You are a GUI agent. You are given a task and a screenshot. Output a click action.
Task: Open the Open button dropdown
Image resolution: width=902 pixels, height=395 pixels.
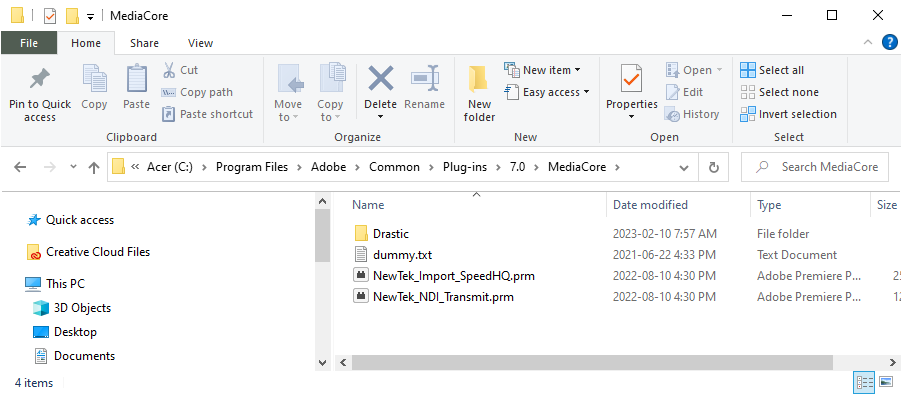pos(694,70)
